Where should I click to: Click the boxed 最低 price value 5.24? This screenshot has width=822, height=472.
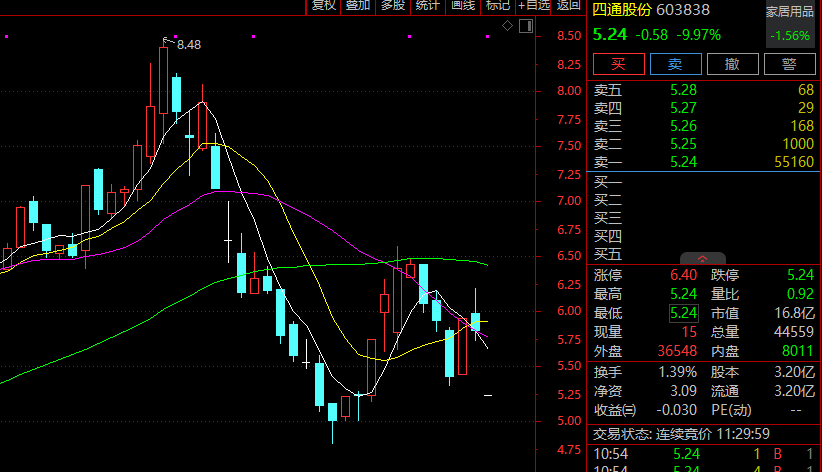click(683, 313)
